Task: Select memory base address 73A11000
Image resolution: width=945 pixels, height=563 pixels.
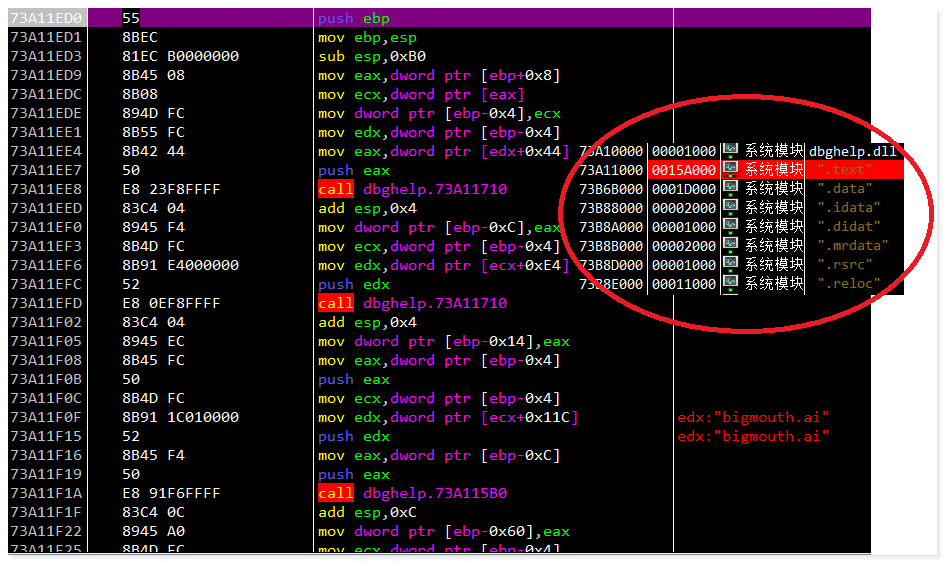Action: pyautogui.click(x=611, y=170)
